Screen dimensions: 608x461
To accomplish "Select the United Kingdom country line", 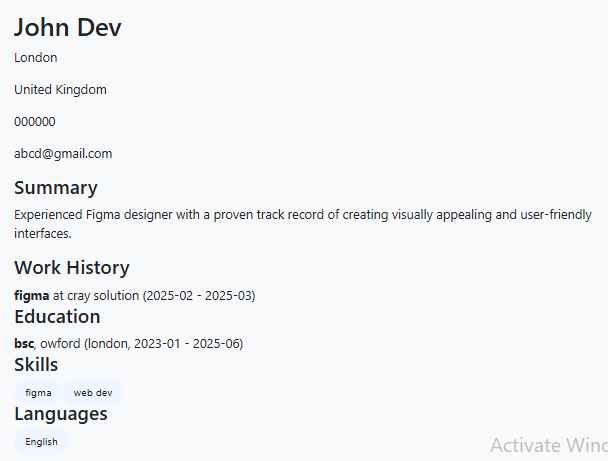I will click(x=60, y=90).
